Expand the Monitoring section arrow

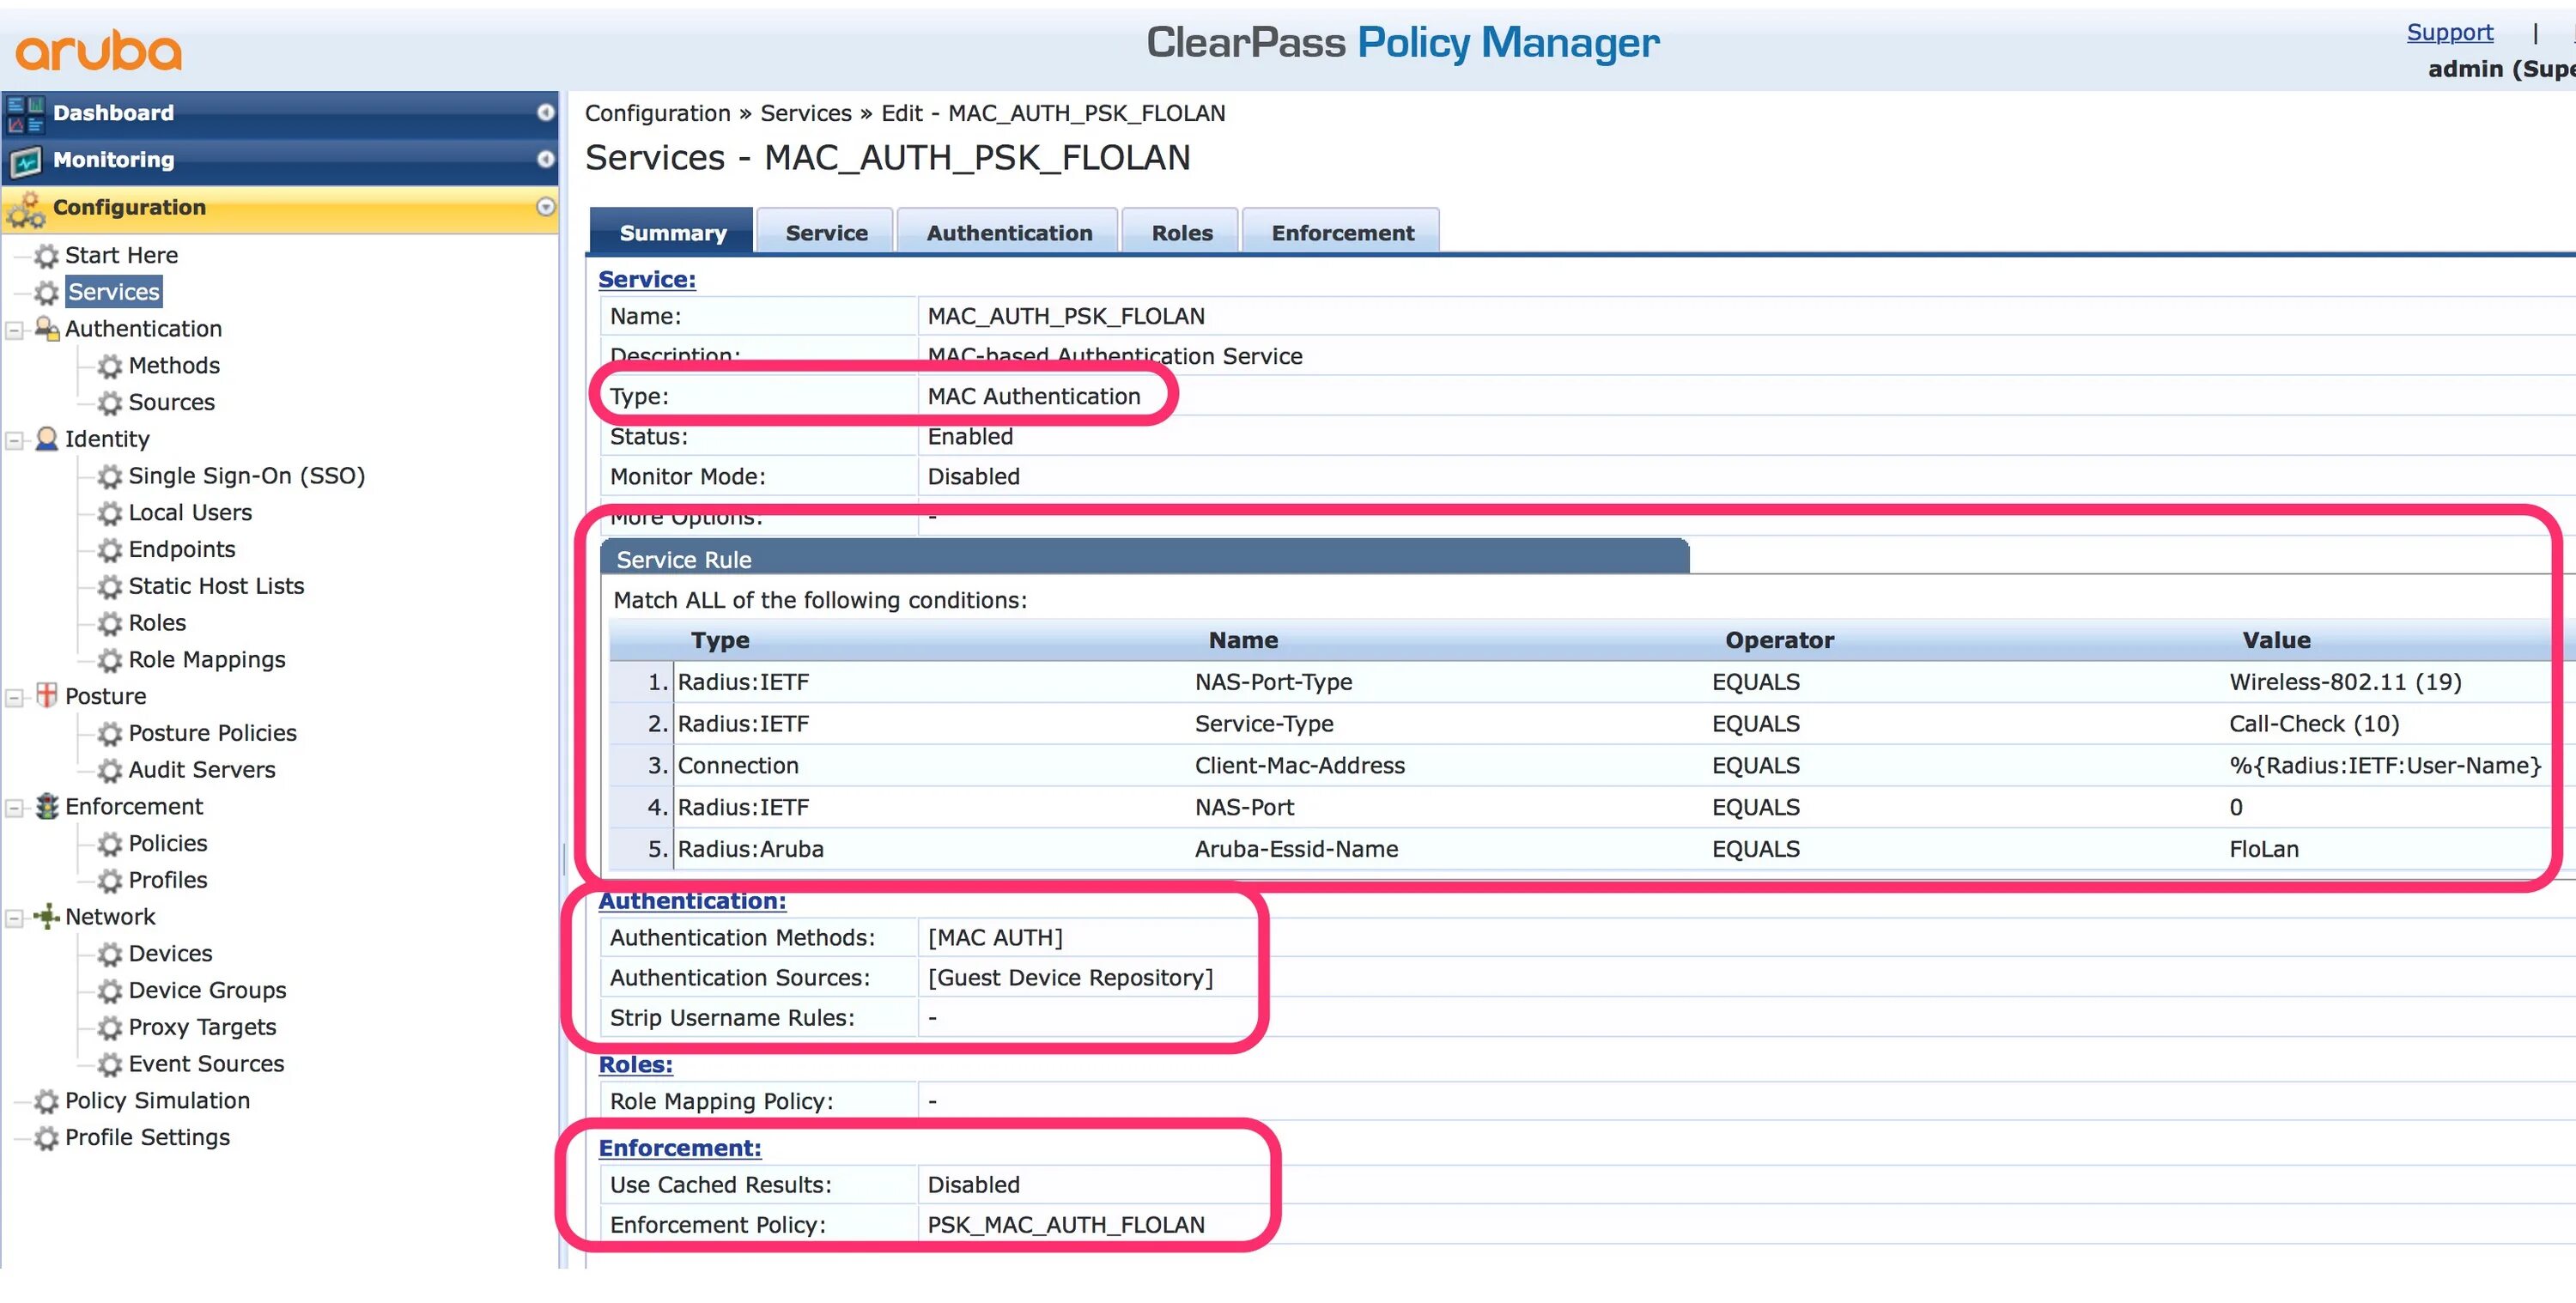point(545,159)
